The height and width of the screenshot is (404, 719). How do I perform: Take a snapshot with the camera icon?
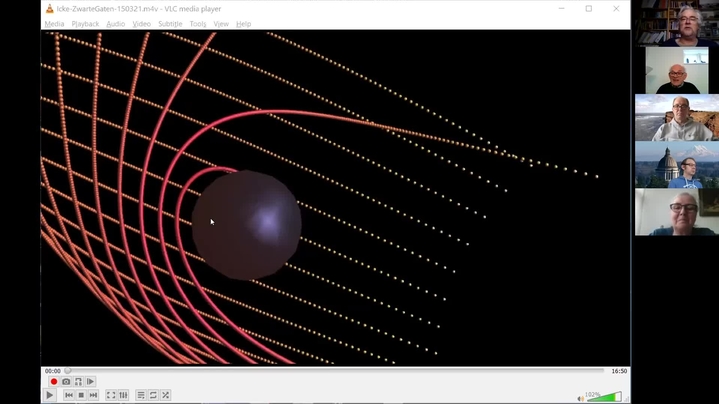66,382
